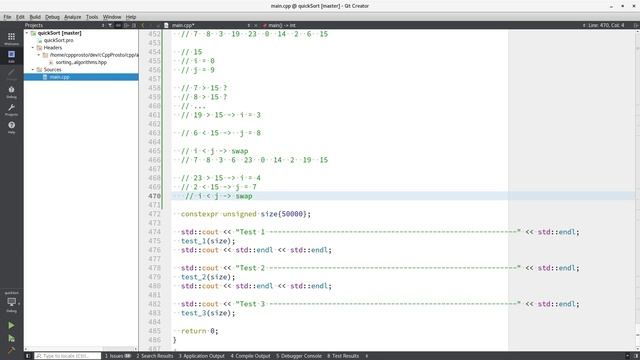
Task: Click the filter tree icon in Projects panel
Action: click(x=110, y=25)
